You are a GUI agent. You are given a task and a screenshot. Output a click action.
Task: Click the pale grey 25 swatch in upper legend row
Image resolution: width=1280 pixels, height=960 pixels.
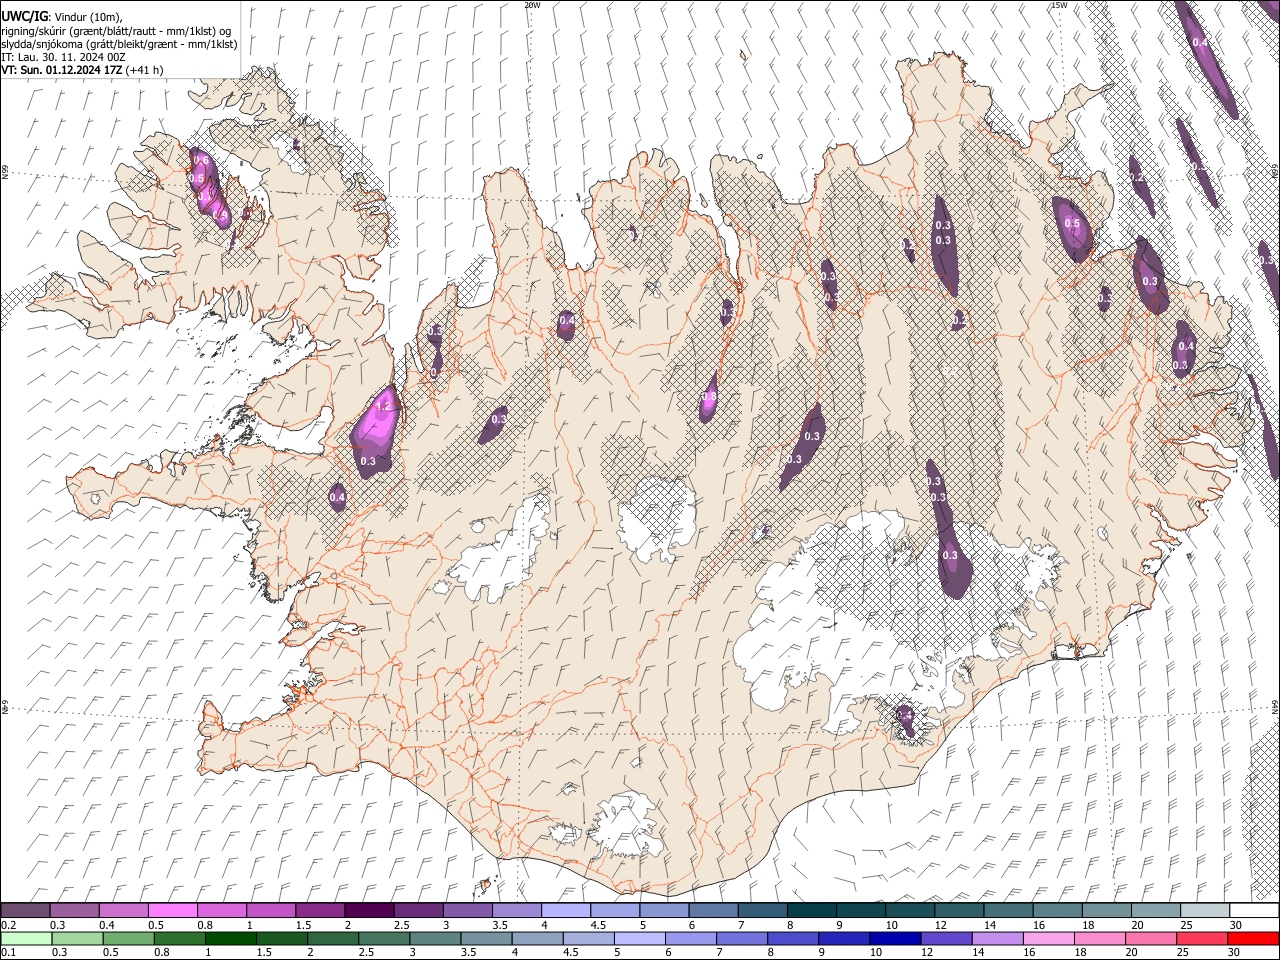[x=1205, y=911]
